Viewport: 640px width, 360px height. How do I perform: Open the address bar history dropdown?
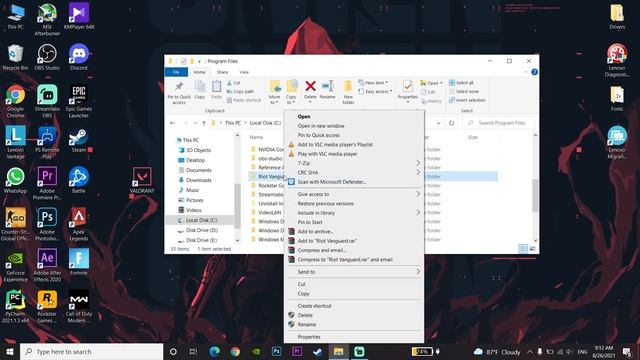[438, 123]
